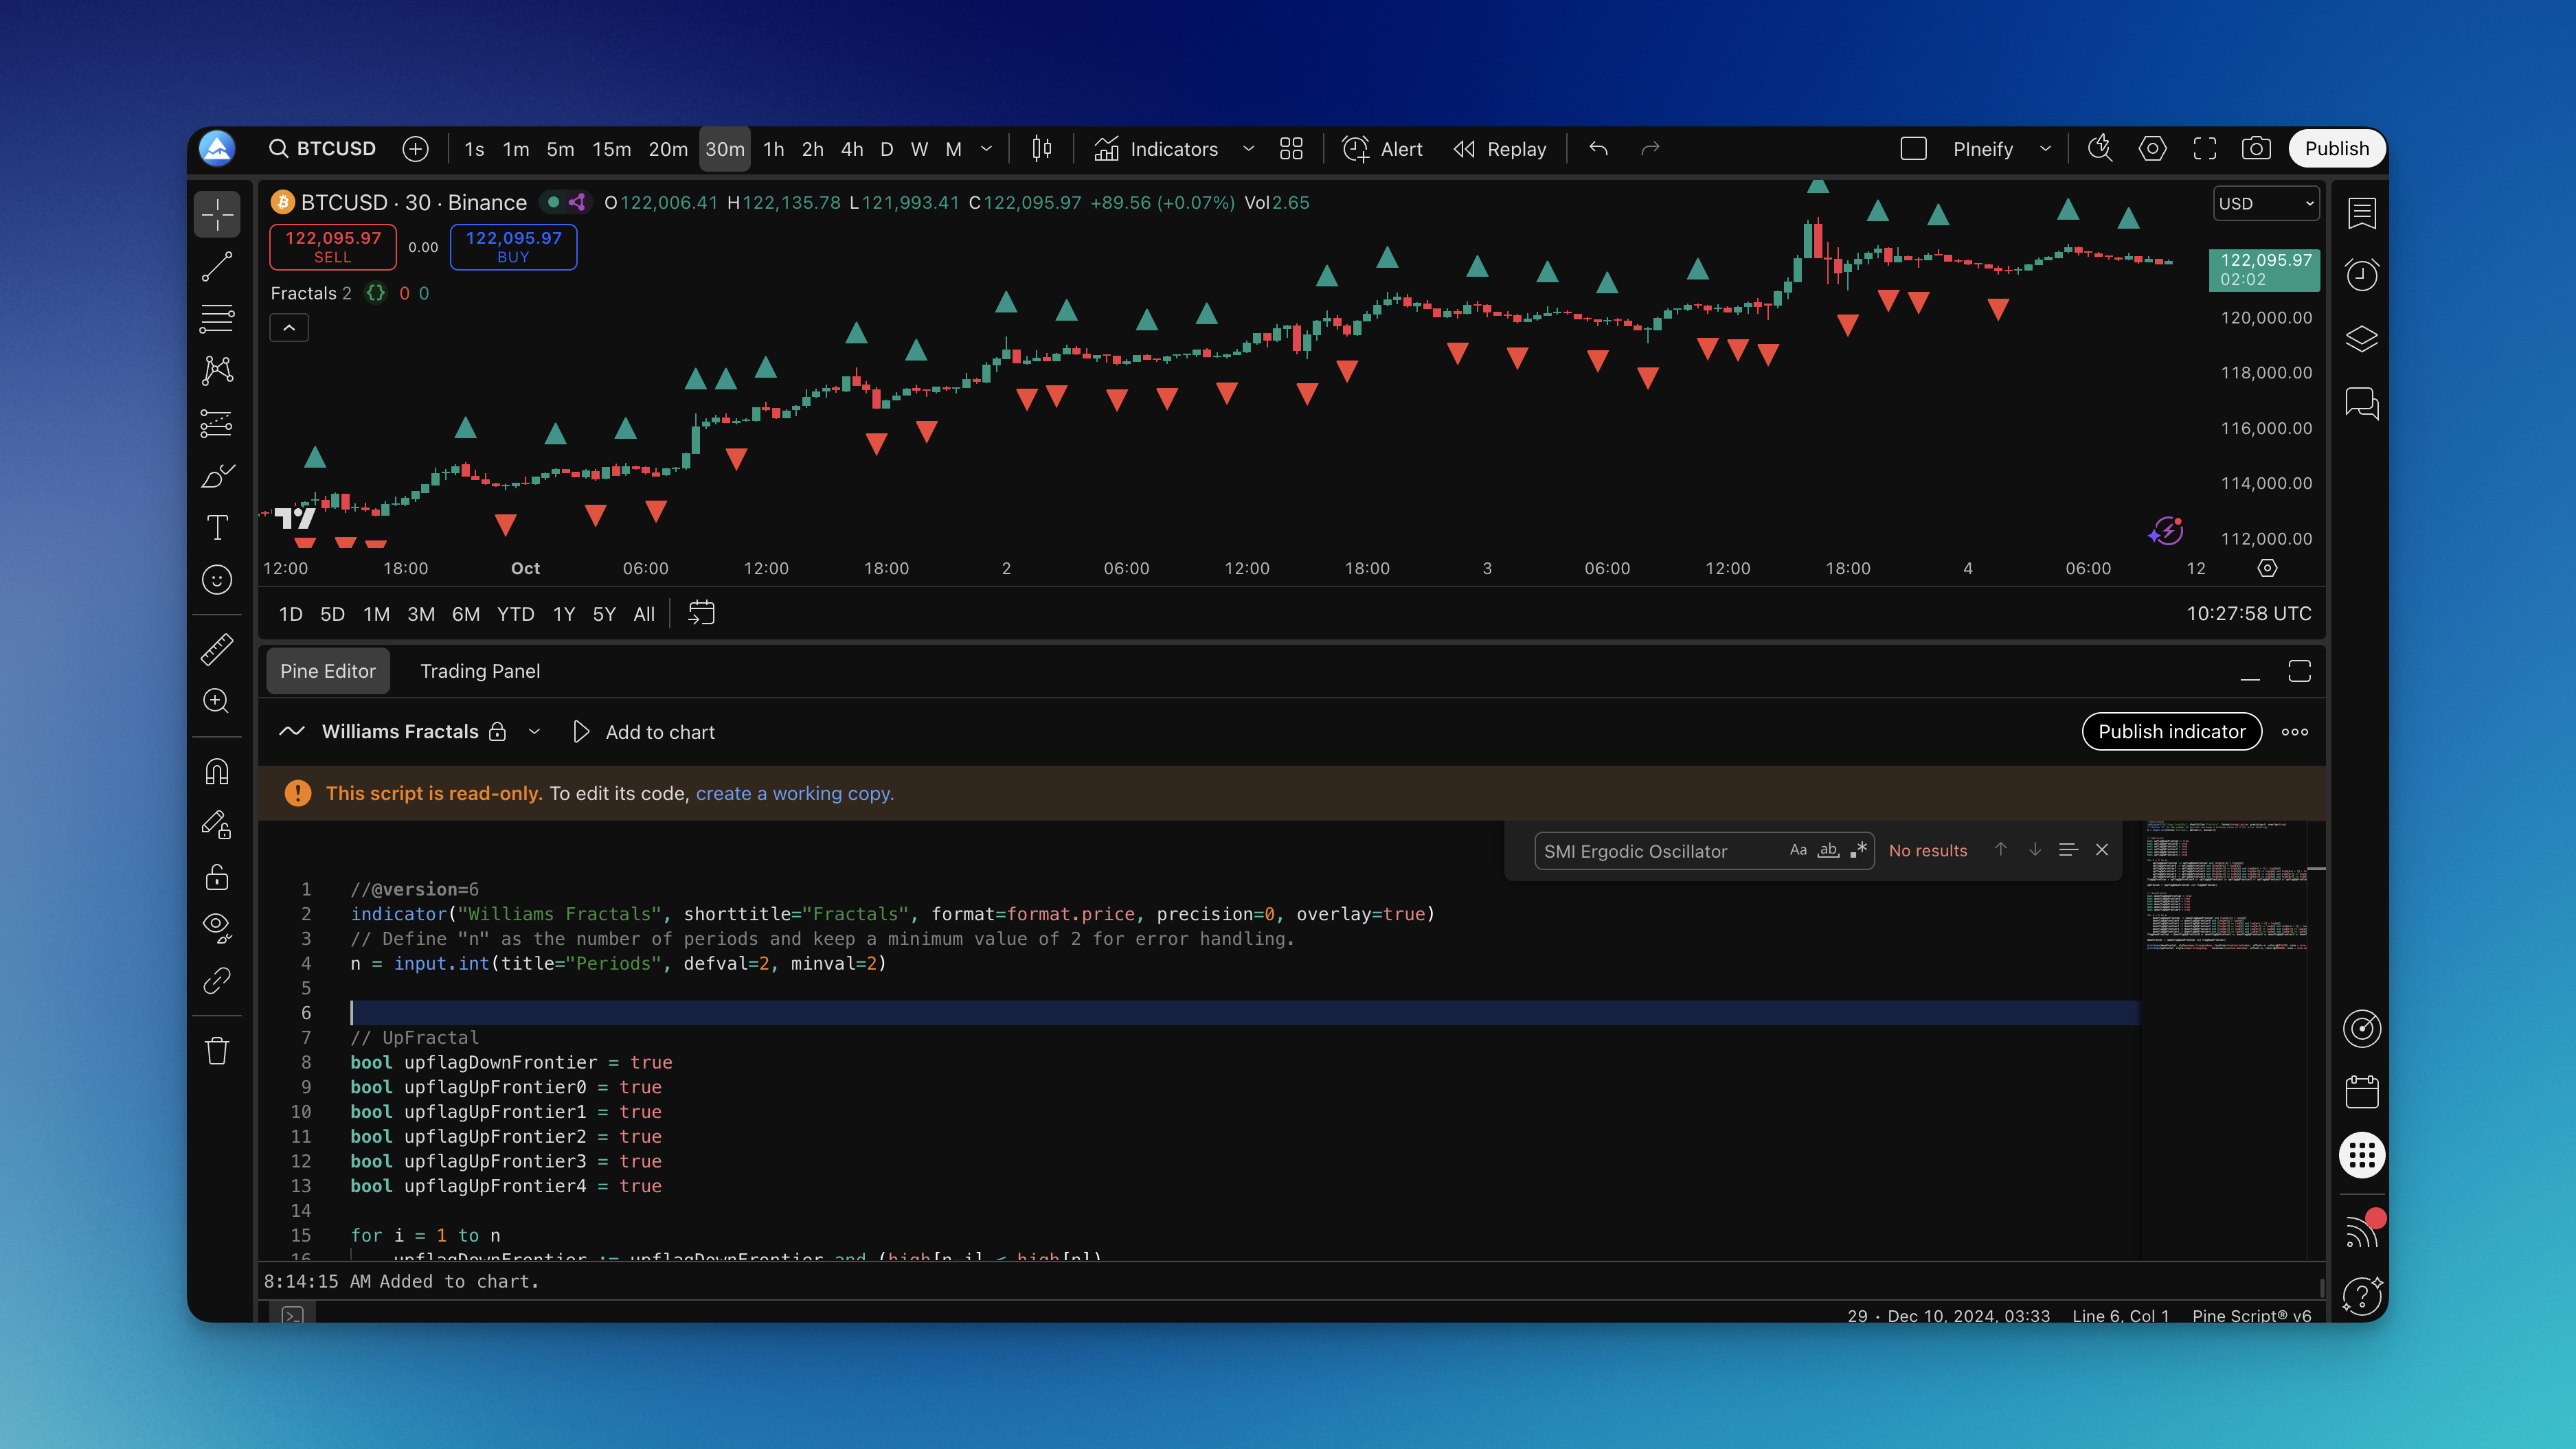Click the Magnet mode icon
This screenshot has width=2576, height=1449.
point(217,772)
